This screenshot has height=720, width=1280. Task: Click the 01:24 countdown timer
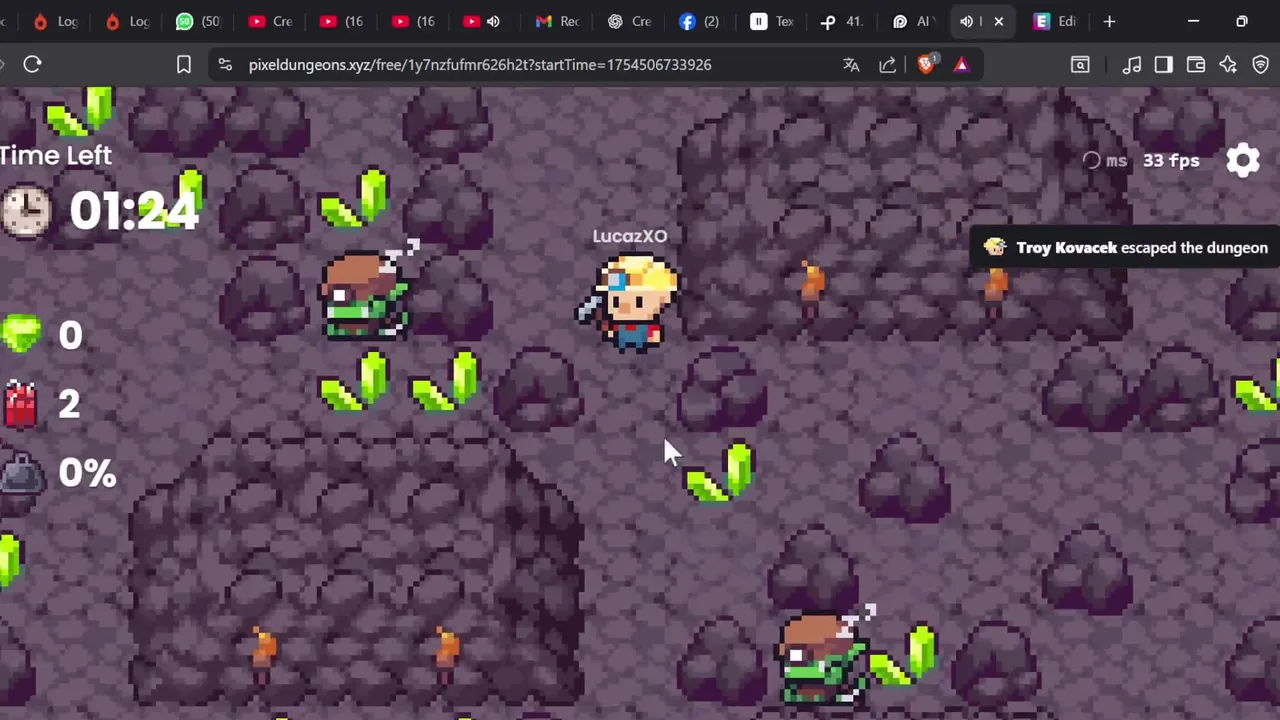134,211
